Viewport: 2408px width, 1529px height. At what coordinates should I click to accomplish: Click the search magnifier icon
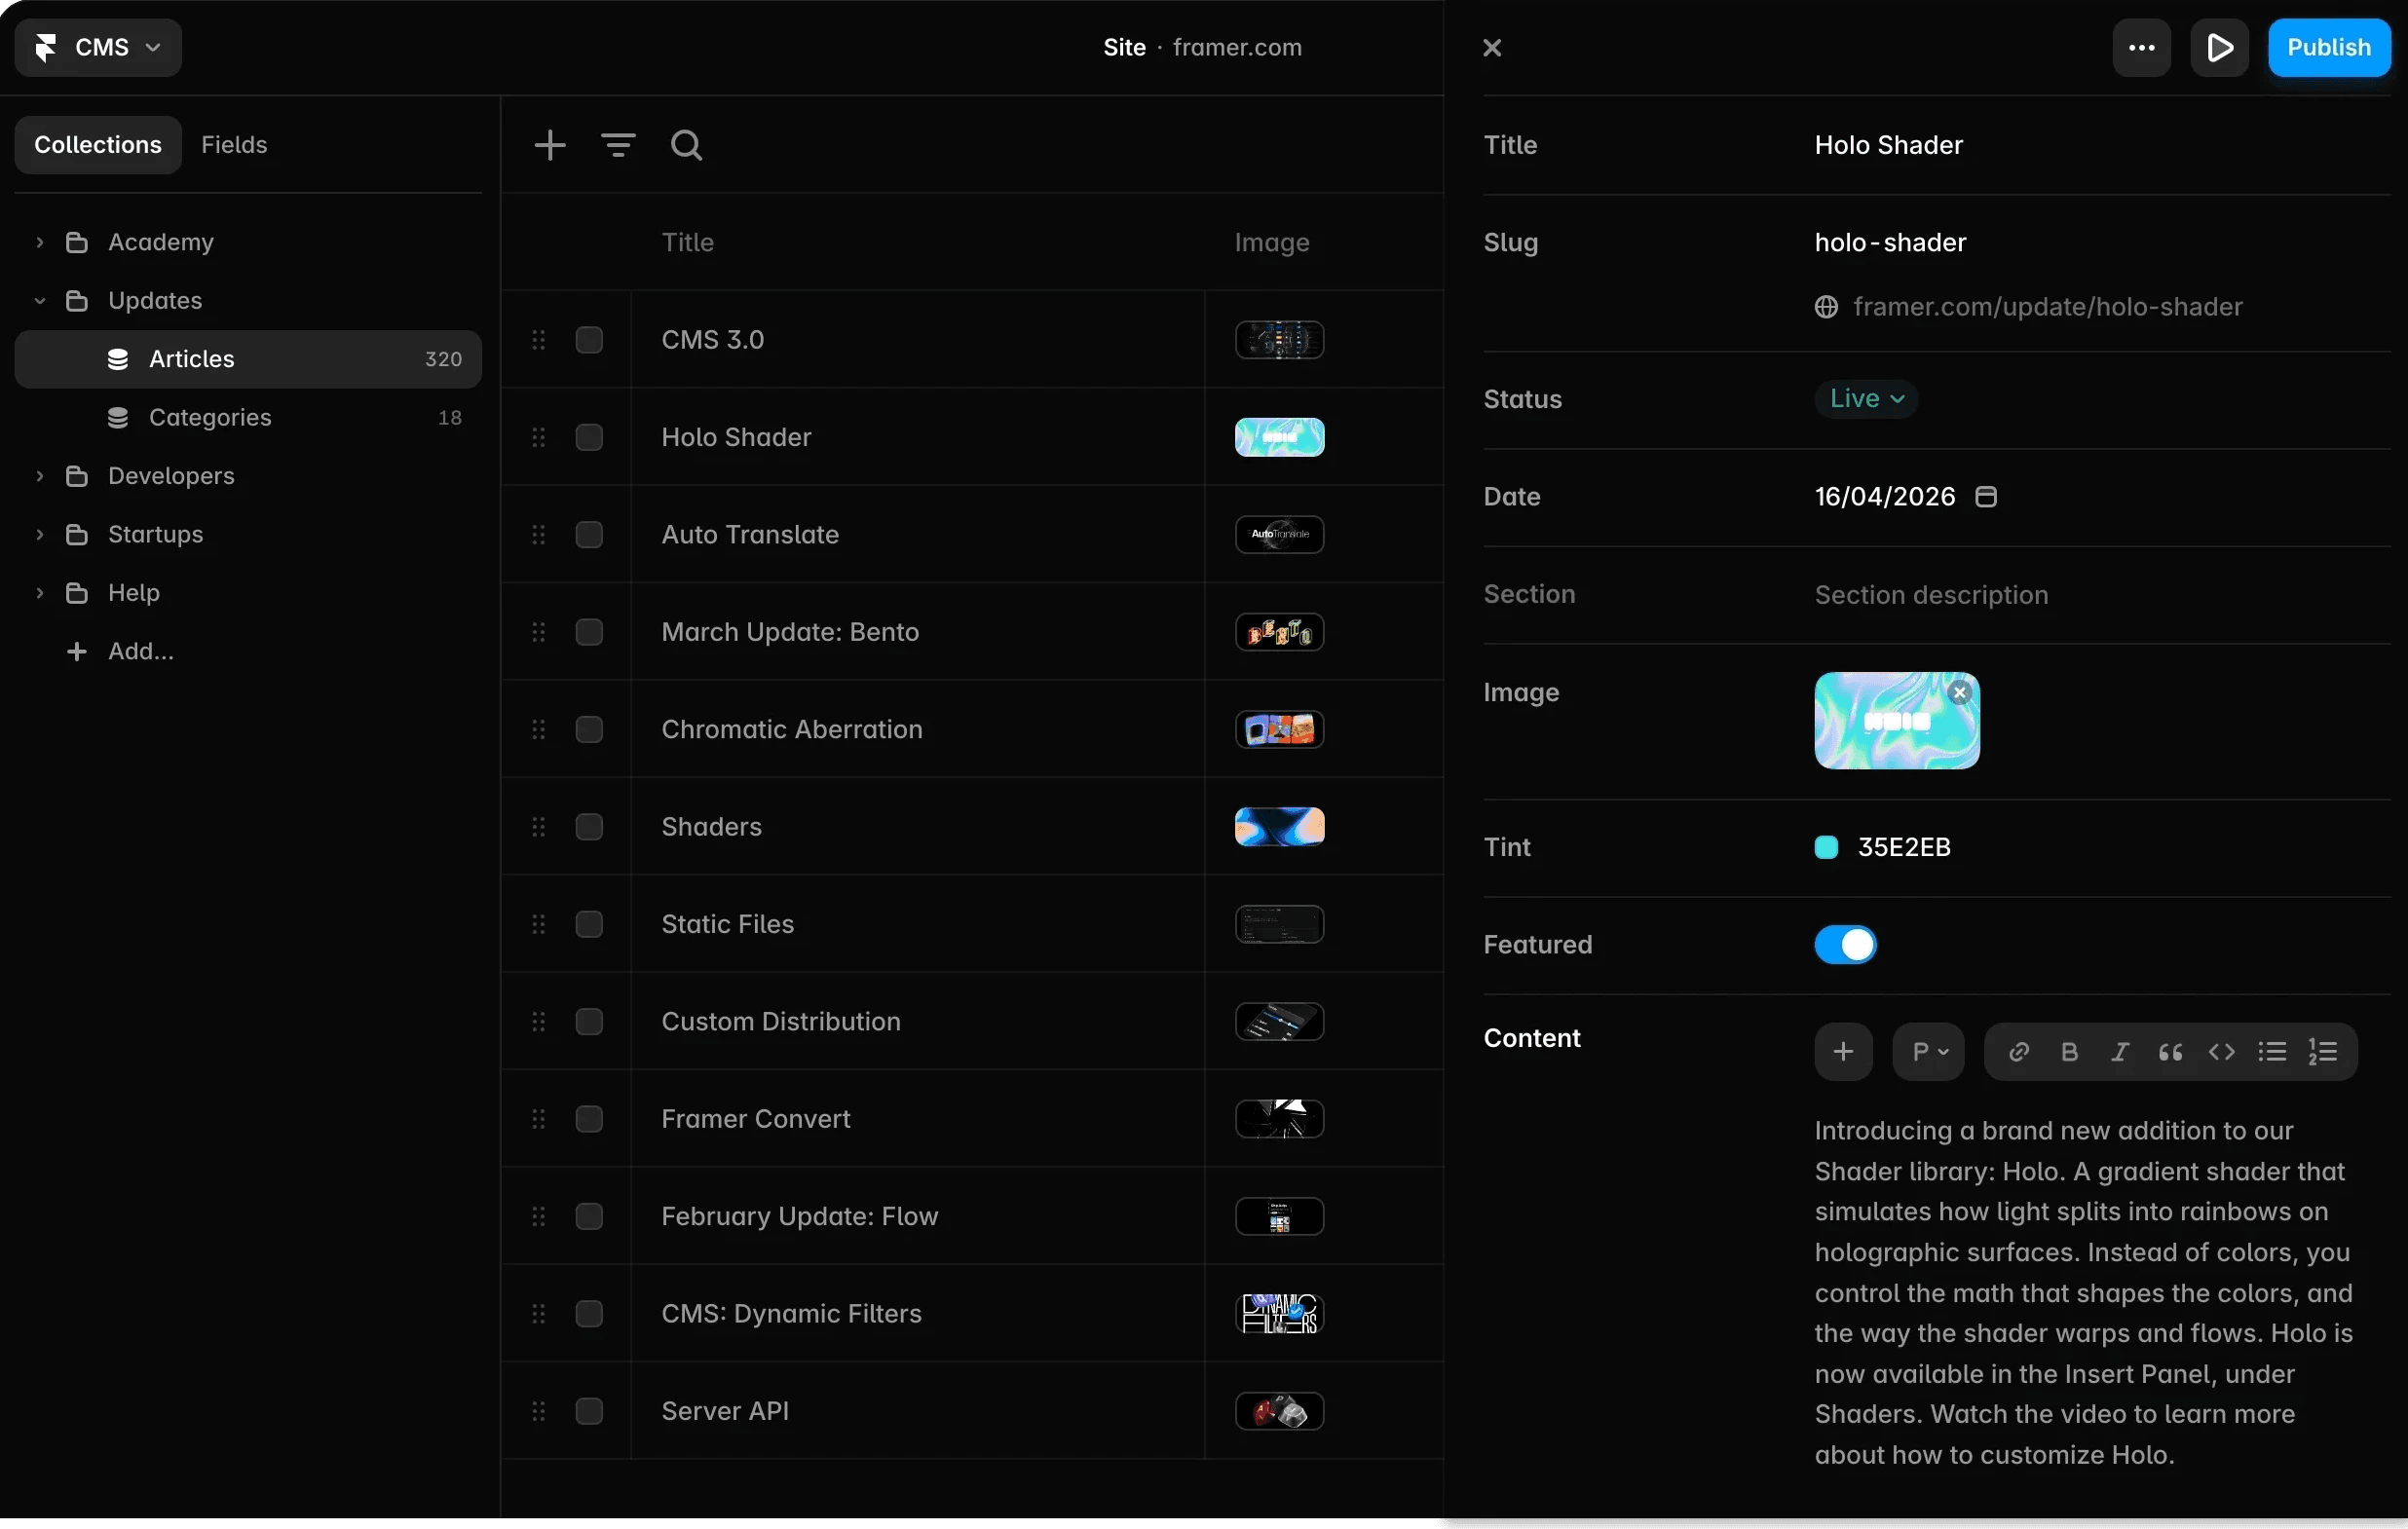point(686,145)
